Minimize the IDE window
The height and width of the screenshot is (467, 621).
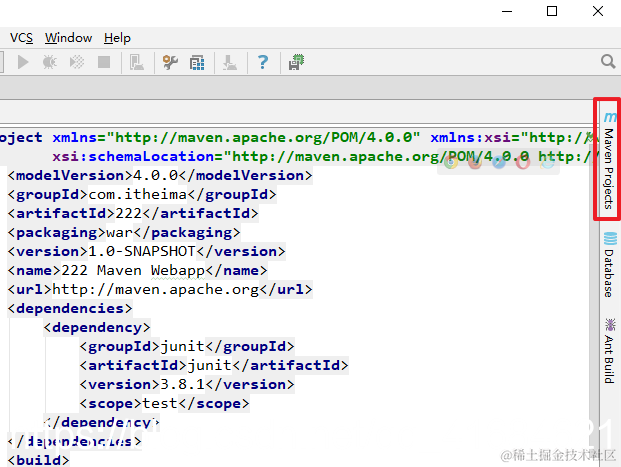pos(507,11)
